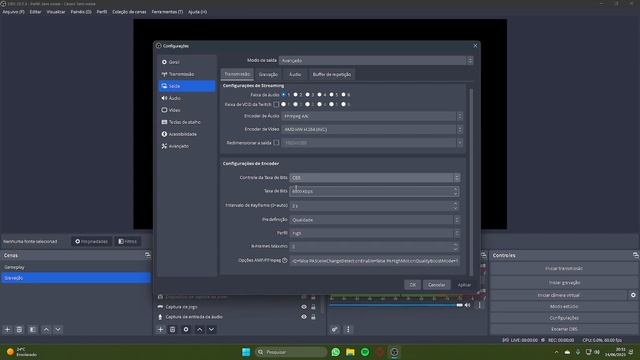Image resolution: width=640 pixels, height=360 pixels.
Task: Remove the selected scene with trash icon
Action: [x=19, y=329]
